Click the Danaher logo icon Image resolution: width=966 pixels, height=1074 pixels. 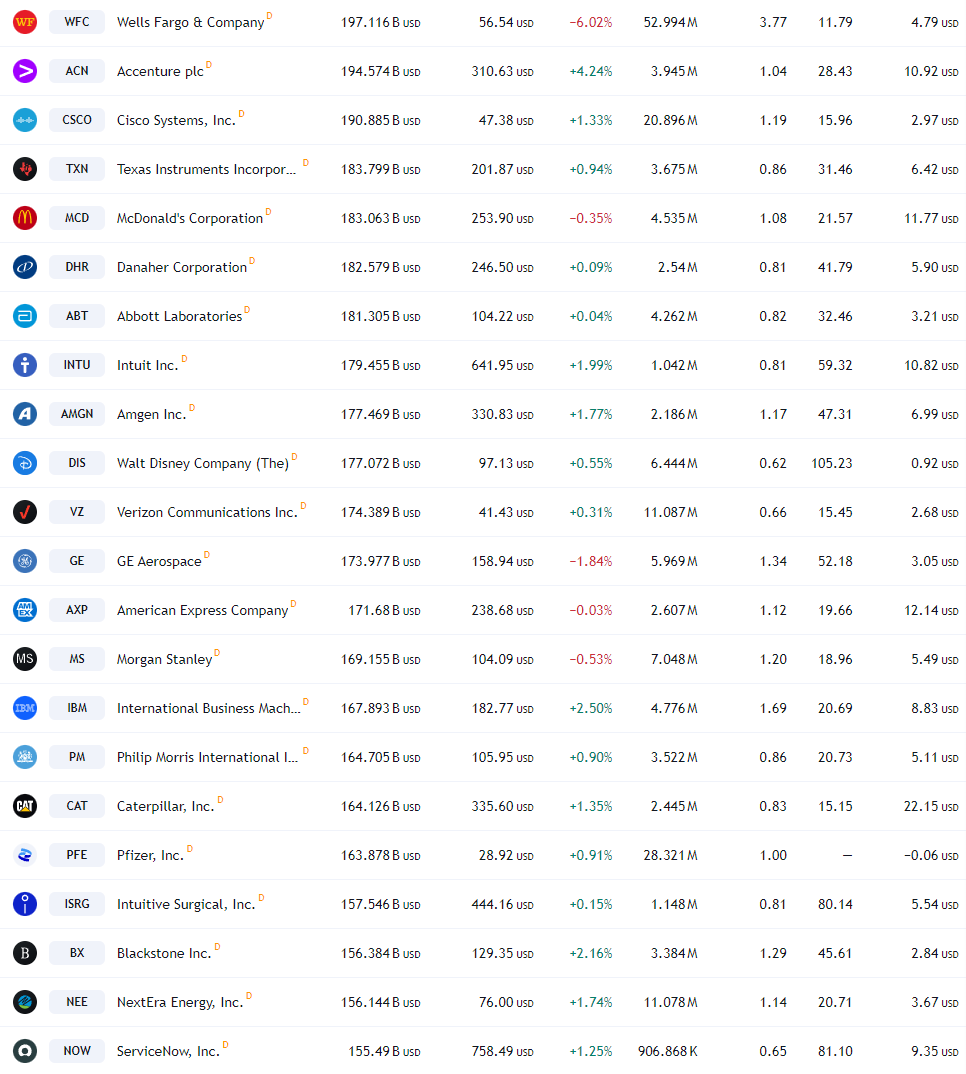(x=25, y=267)
